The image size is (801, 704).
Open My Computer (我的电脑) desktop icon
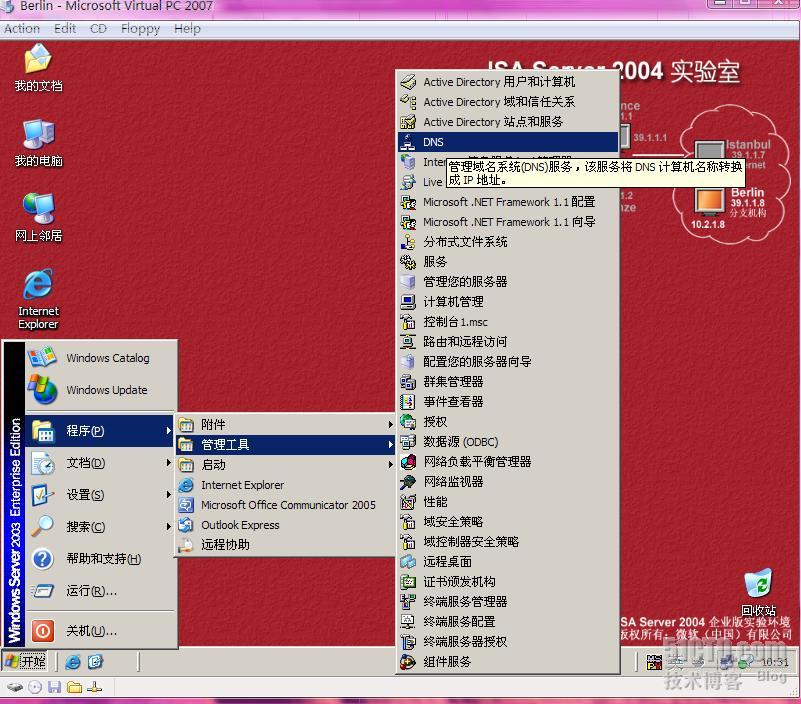pyautogui.click(x=38, y=143)
